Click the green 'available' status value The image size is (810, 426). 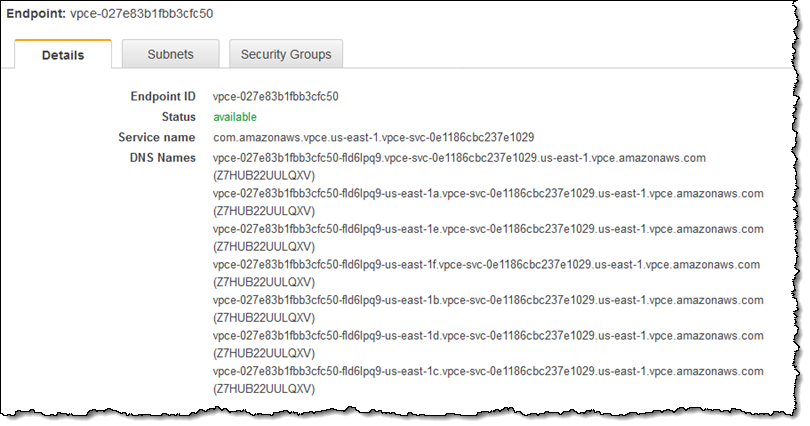point(235,117)
